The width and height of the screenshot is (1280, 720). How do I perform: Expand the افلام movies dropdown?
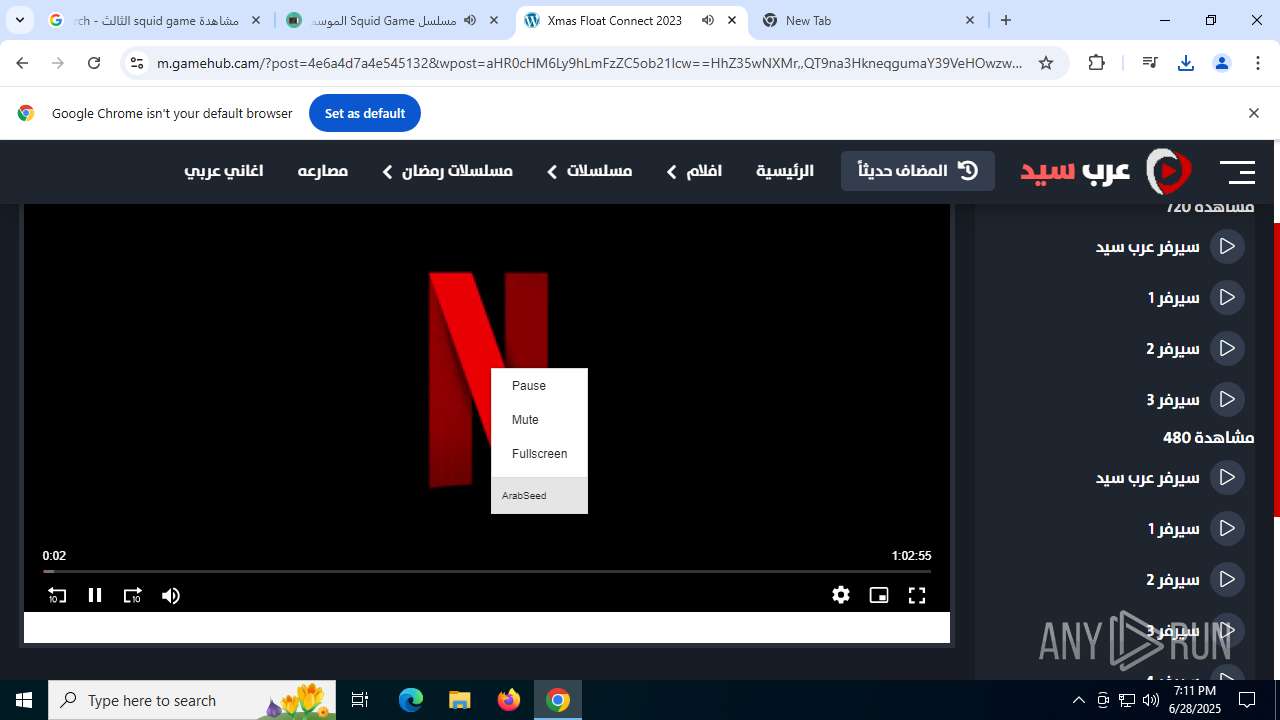(x=694, y=171)
